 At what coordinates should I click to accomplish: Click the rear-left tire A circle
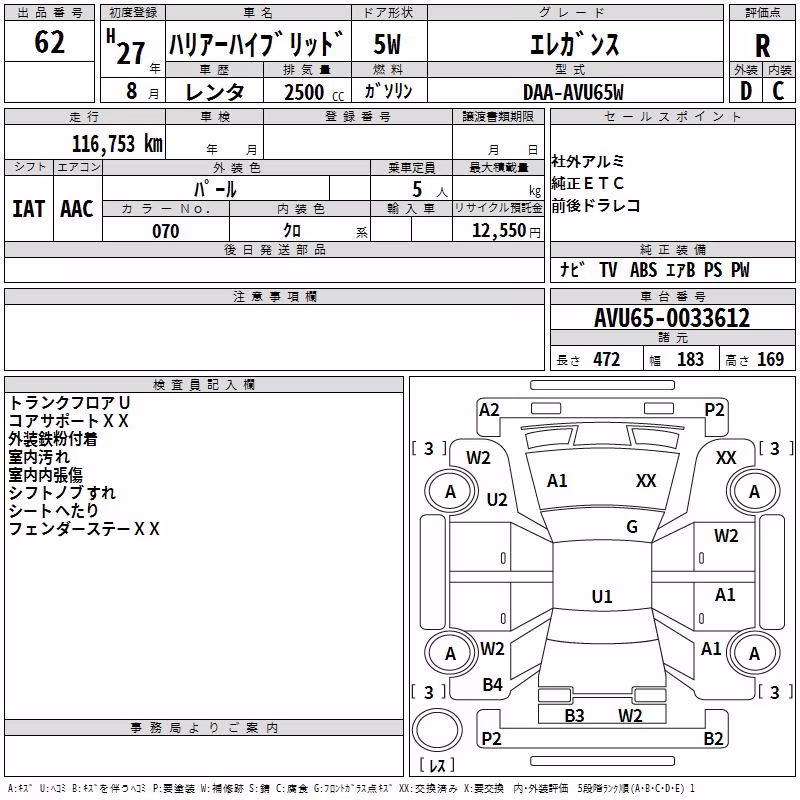click(450, 653)
